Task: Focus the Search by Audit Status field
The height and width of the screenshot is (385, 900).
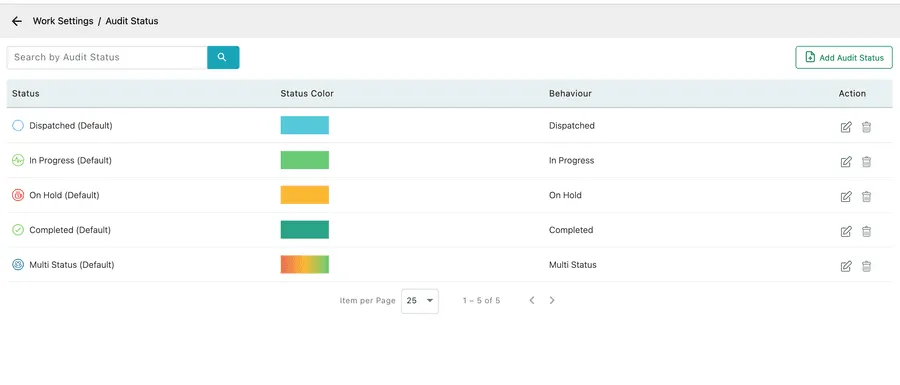Action: (107, 57)
